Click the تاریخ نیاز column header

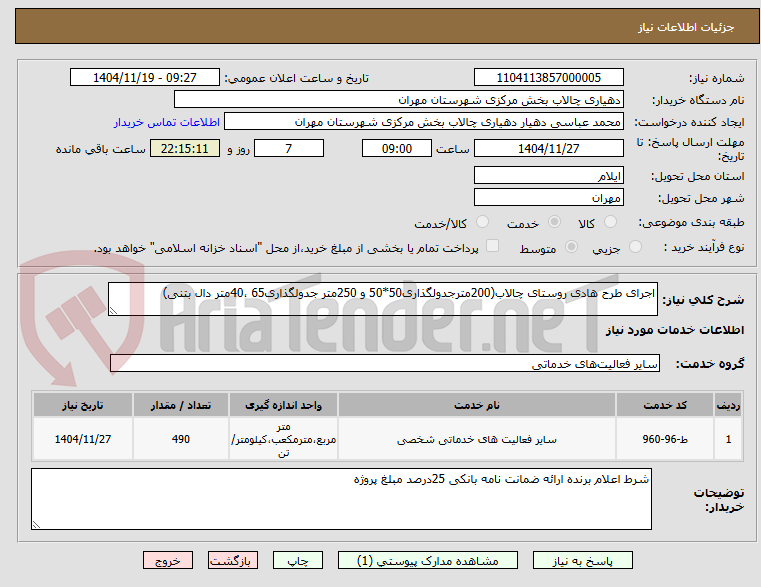pos(83,405)
